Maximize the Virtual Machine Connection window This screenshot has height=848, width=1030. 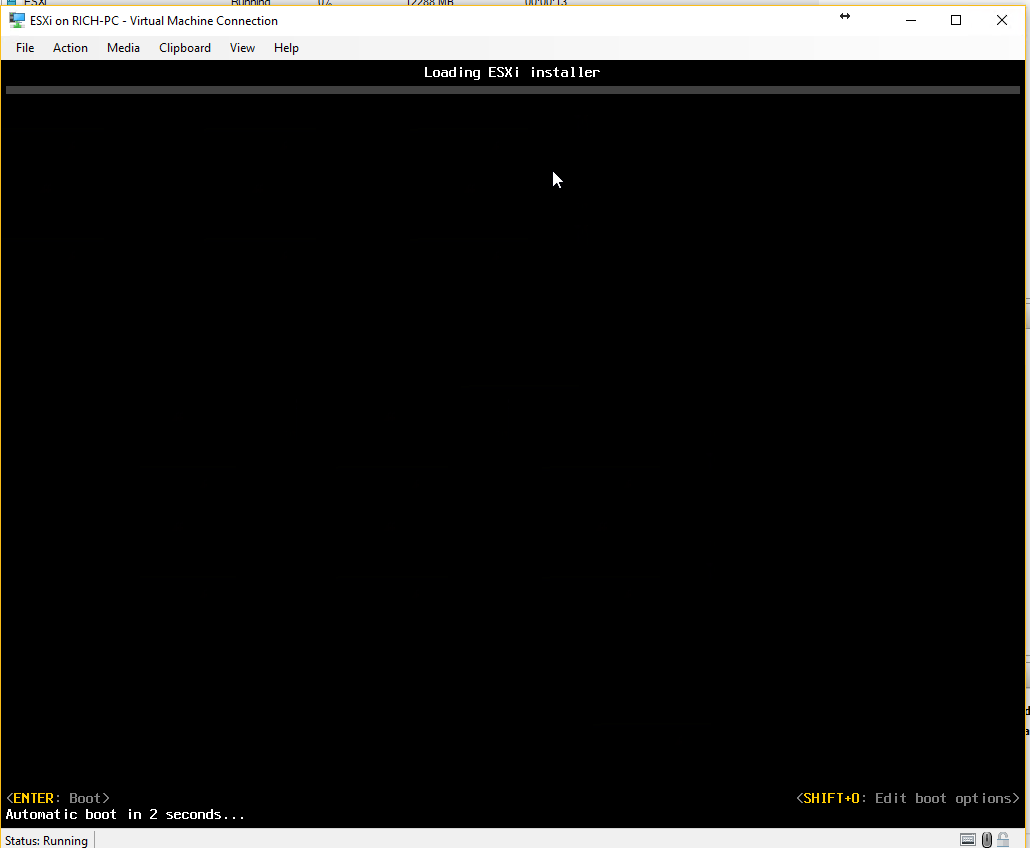click(x=956, y=20)
